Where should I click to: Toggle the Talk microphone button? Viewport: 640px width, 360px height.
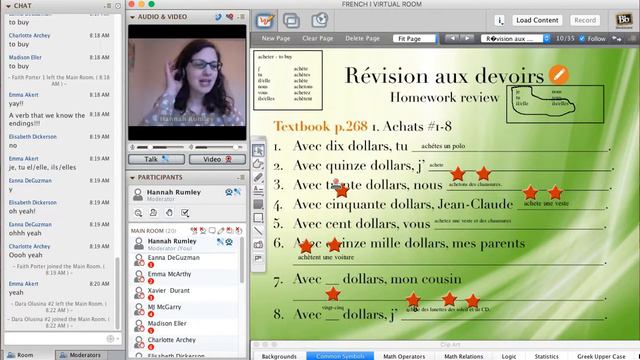pyautogui.click(x=156, y=159)
